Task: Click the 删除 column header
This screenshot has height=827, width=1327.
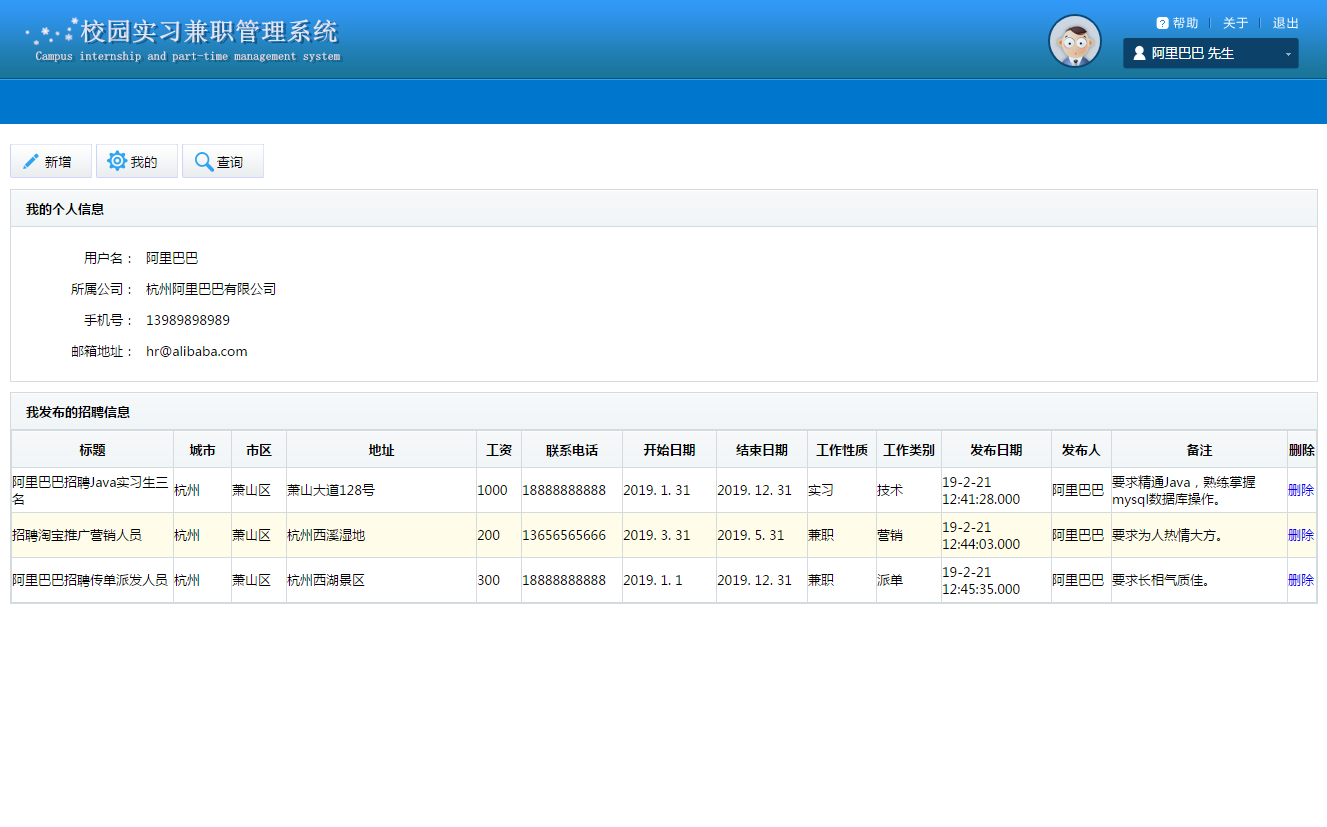Action: [x=1302, y=450]
